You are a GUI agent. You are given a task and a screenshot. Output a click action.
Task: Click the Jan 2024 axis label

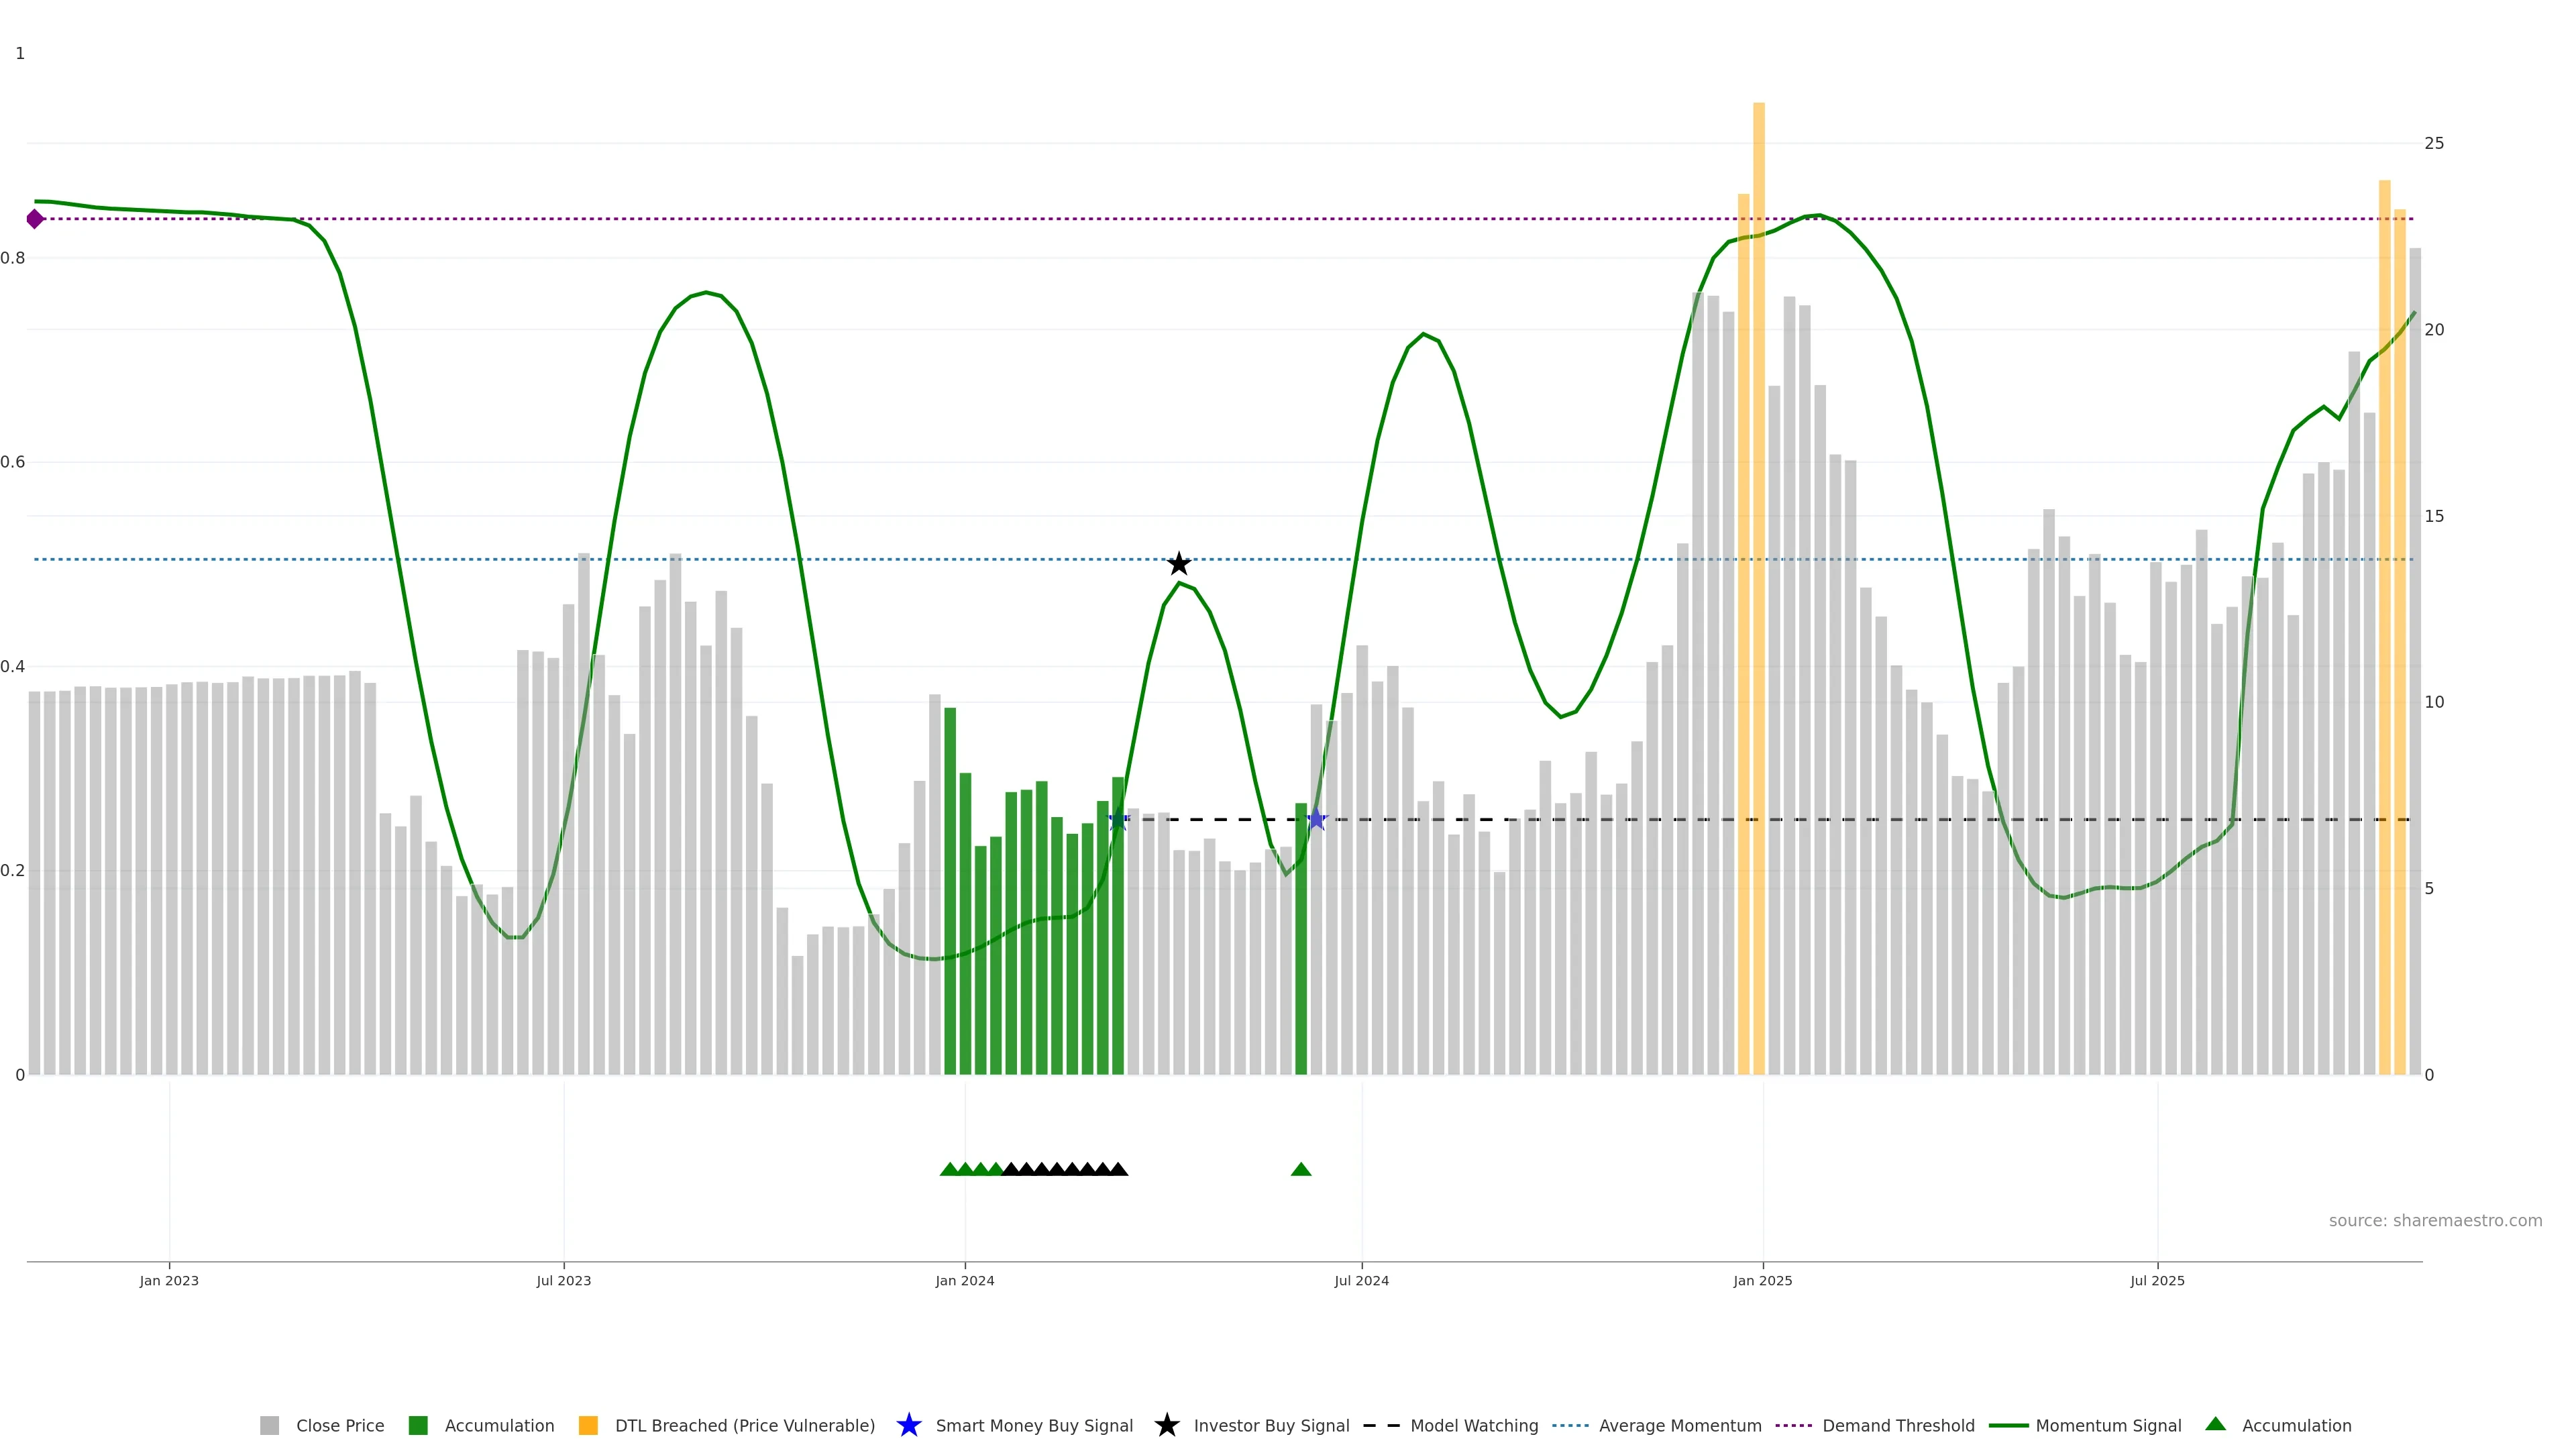pos(964,1281)
